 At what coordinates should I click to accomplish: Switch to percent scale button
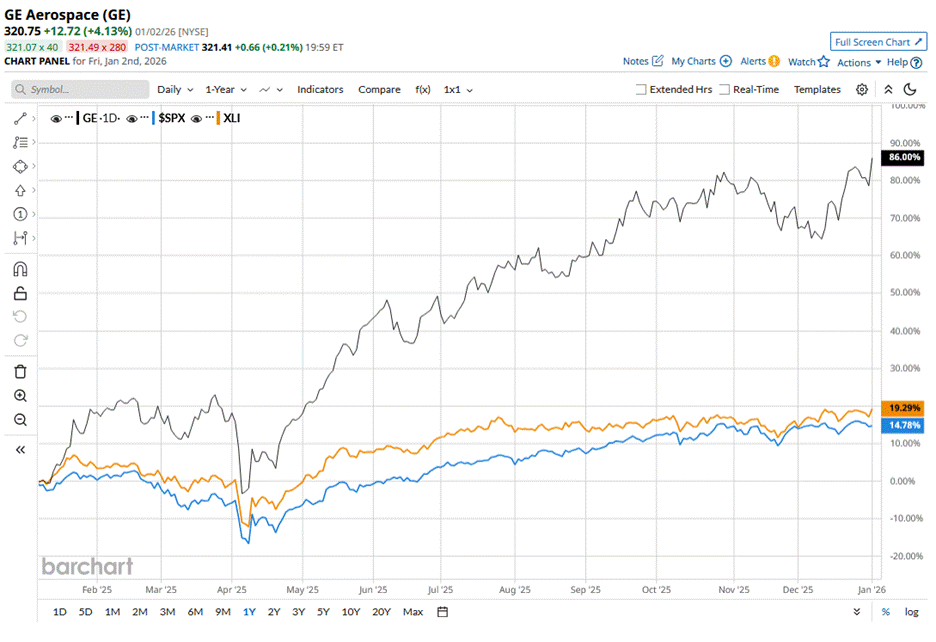886,612
